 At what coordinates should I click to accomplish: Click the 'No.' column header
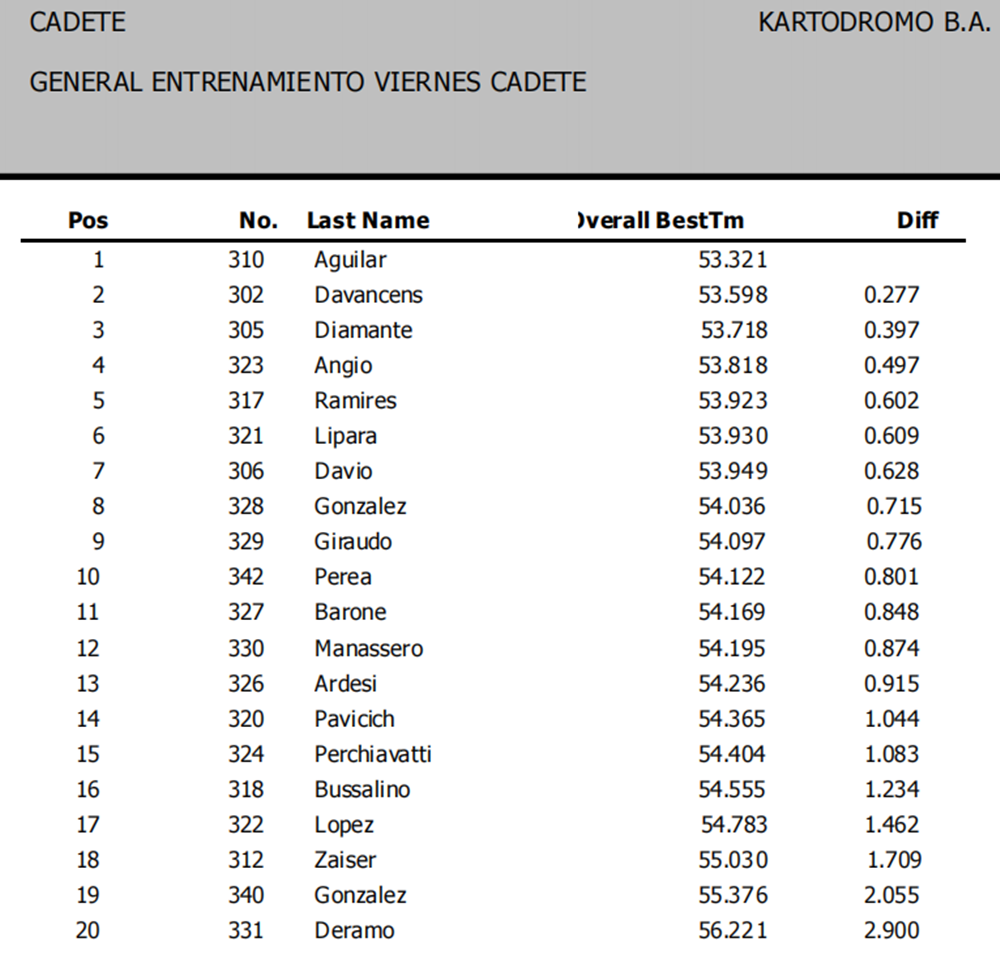click(x=259, y=221)
